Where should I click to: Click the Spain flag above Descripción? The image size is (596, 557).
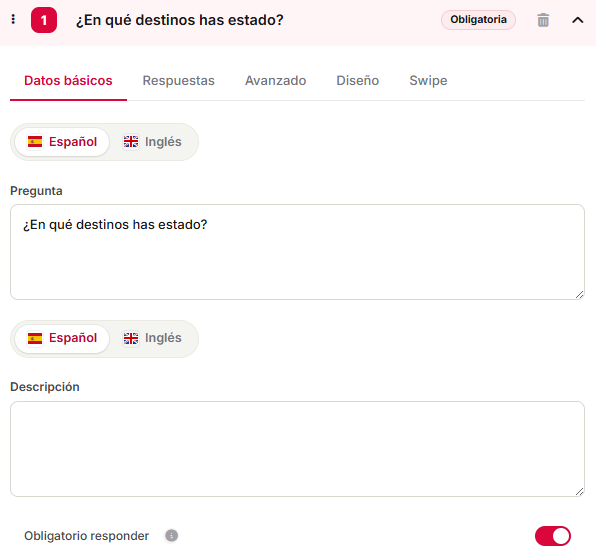[x=35, y=338]
